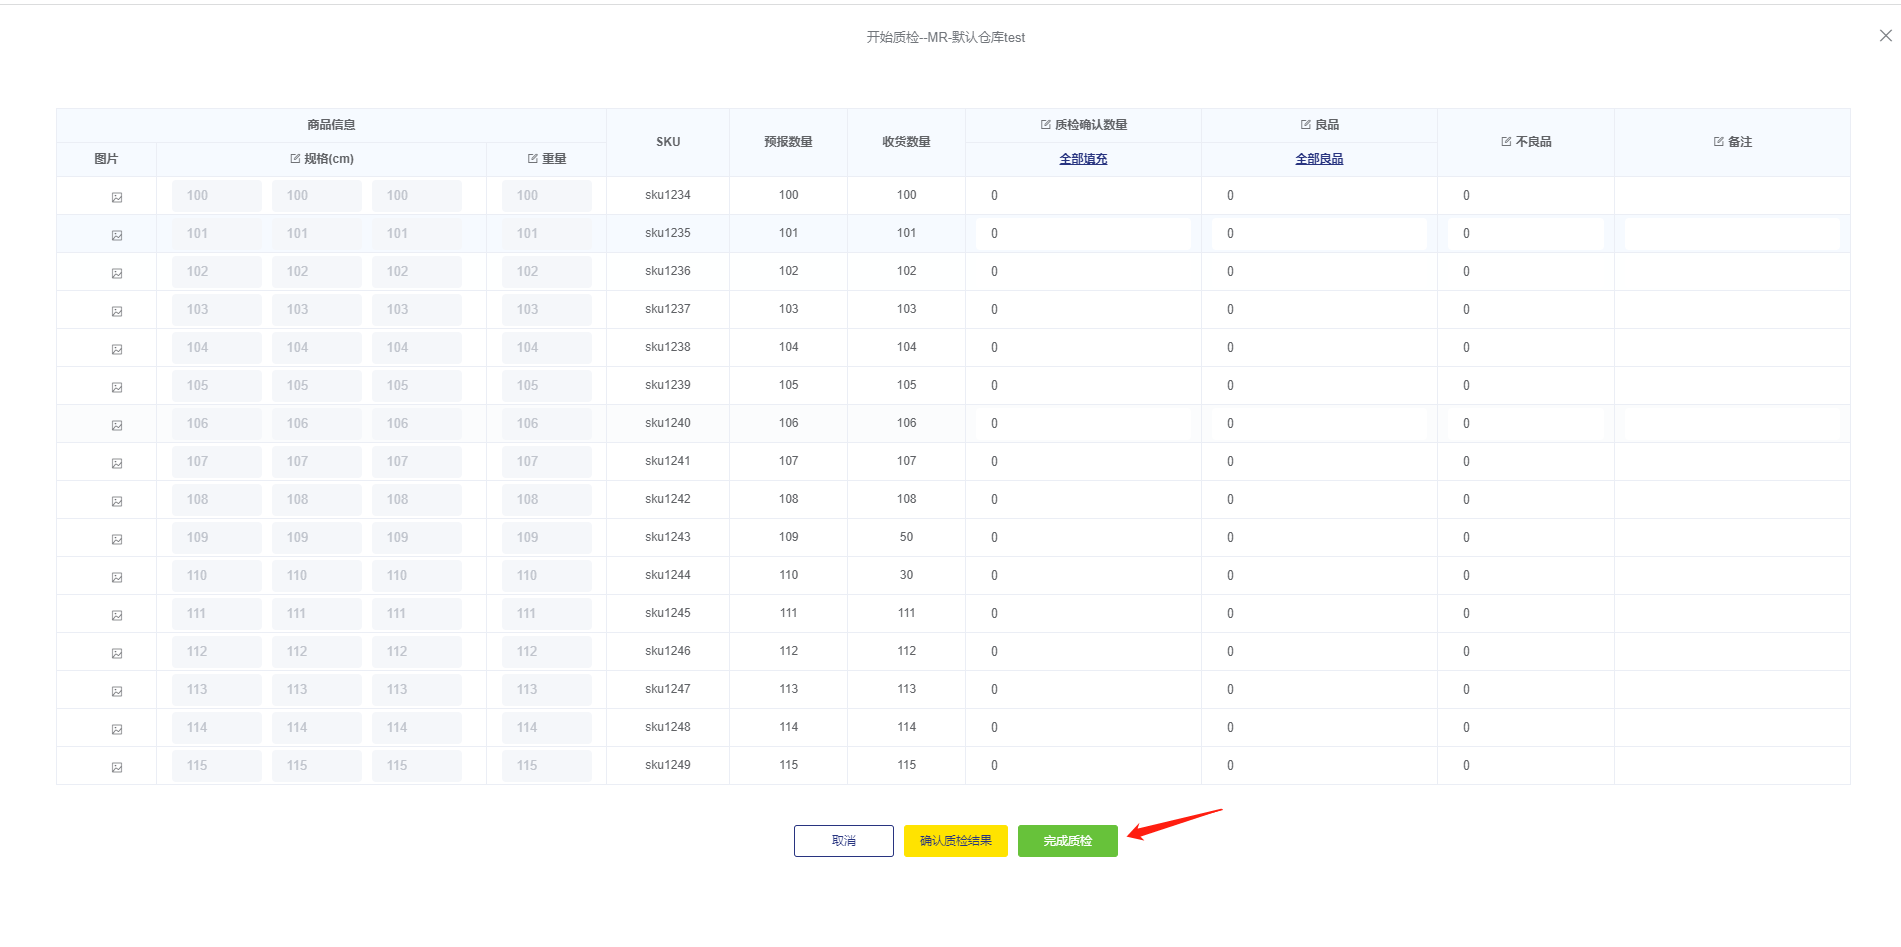
Task: Click the image icon in the sku1234 row
Action: (x=117, y=197)
